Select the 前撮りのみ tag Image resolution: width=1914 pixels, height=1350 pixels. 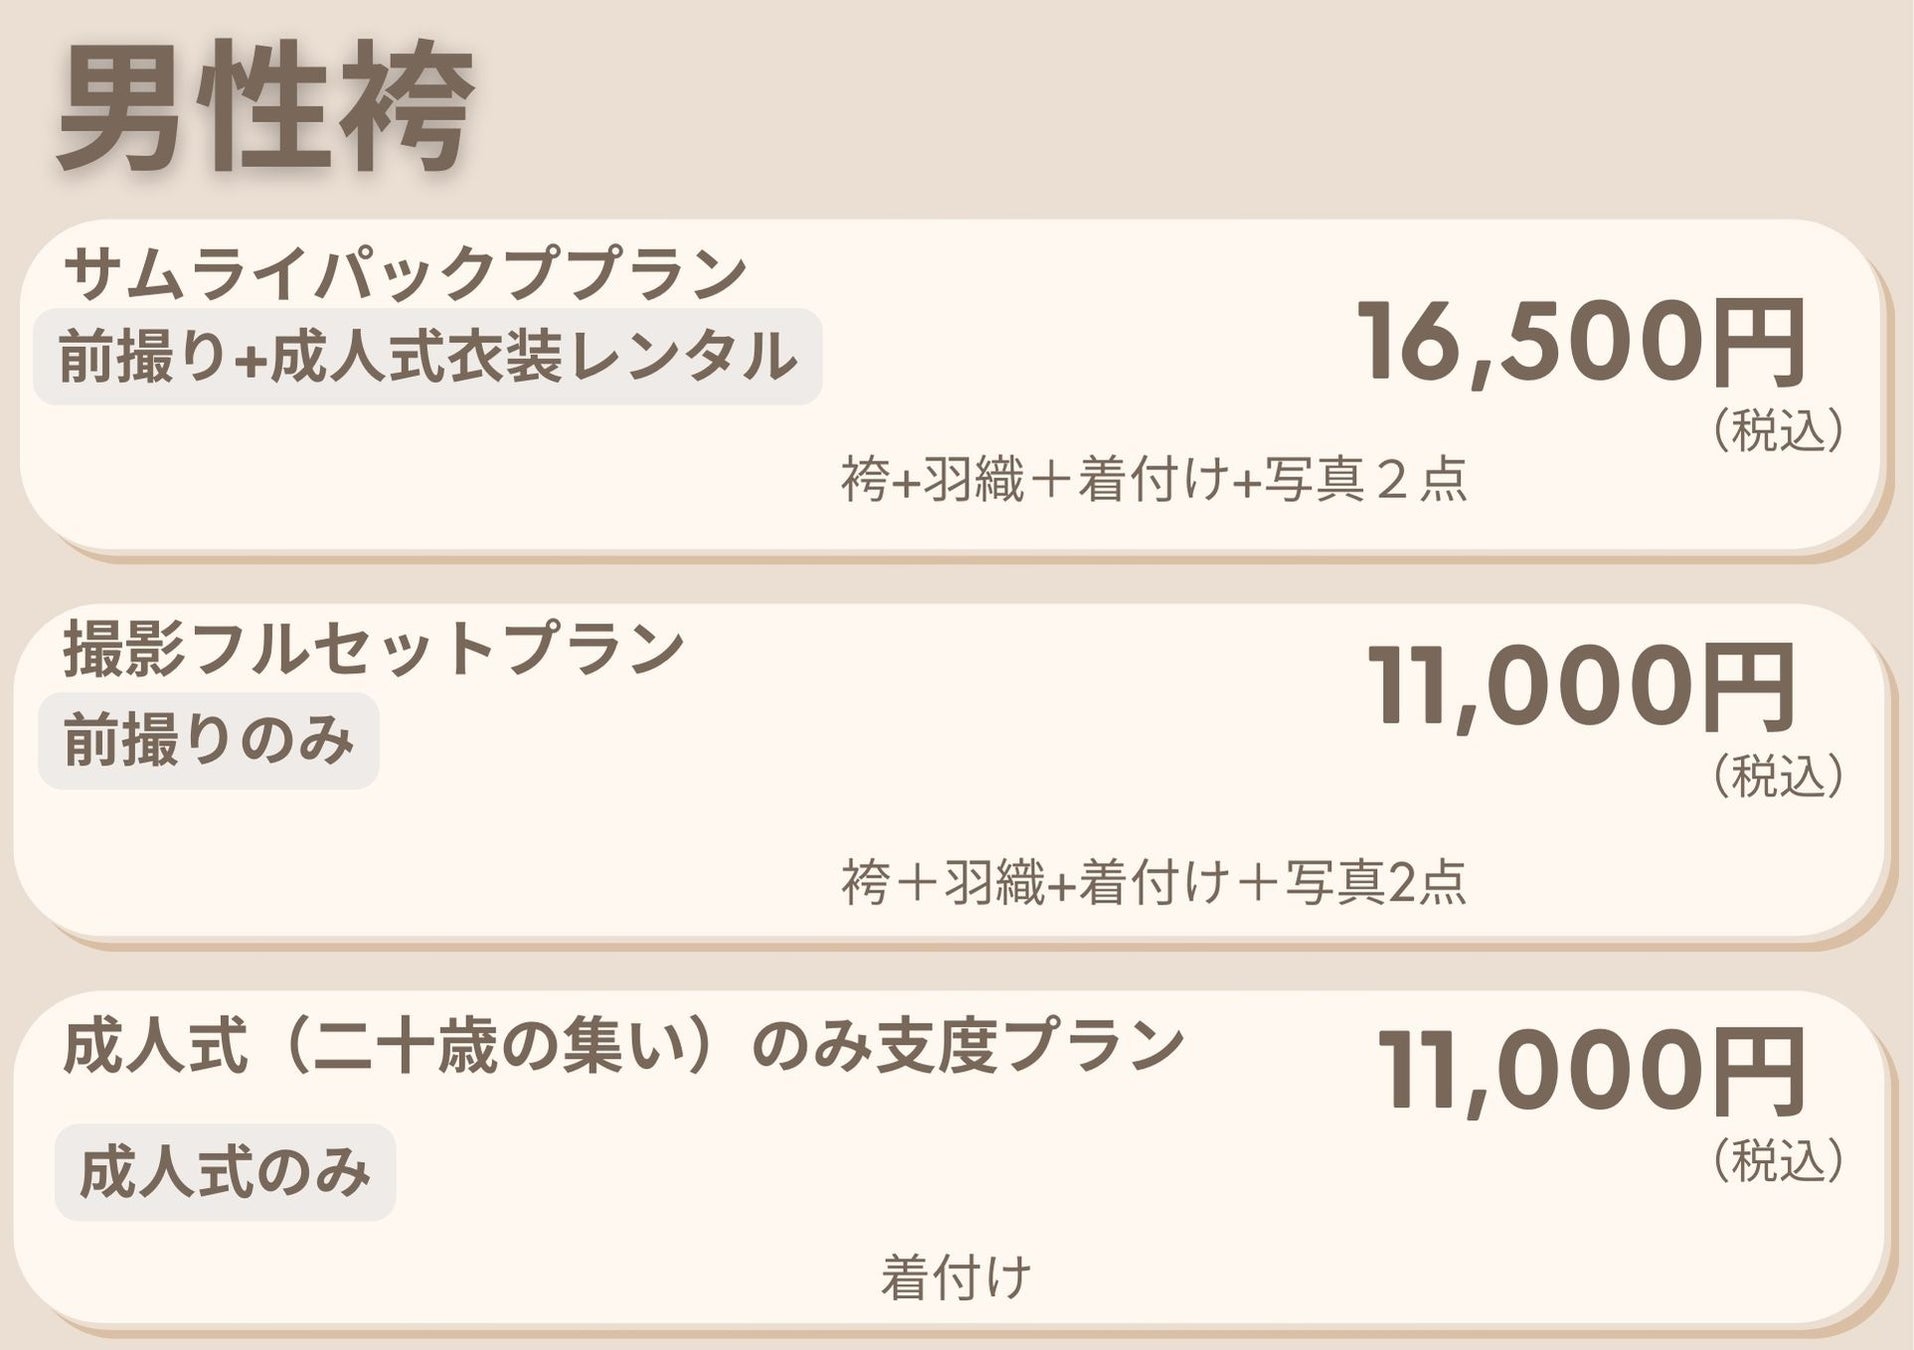209,741
